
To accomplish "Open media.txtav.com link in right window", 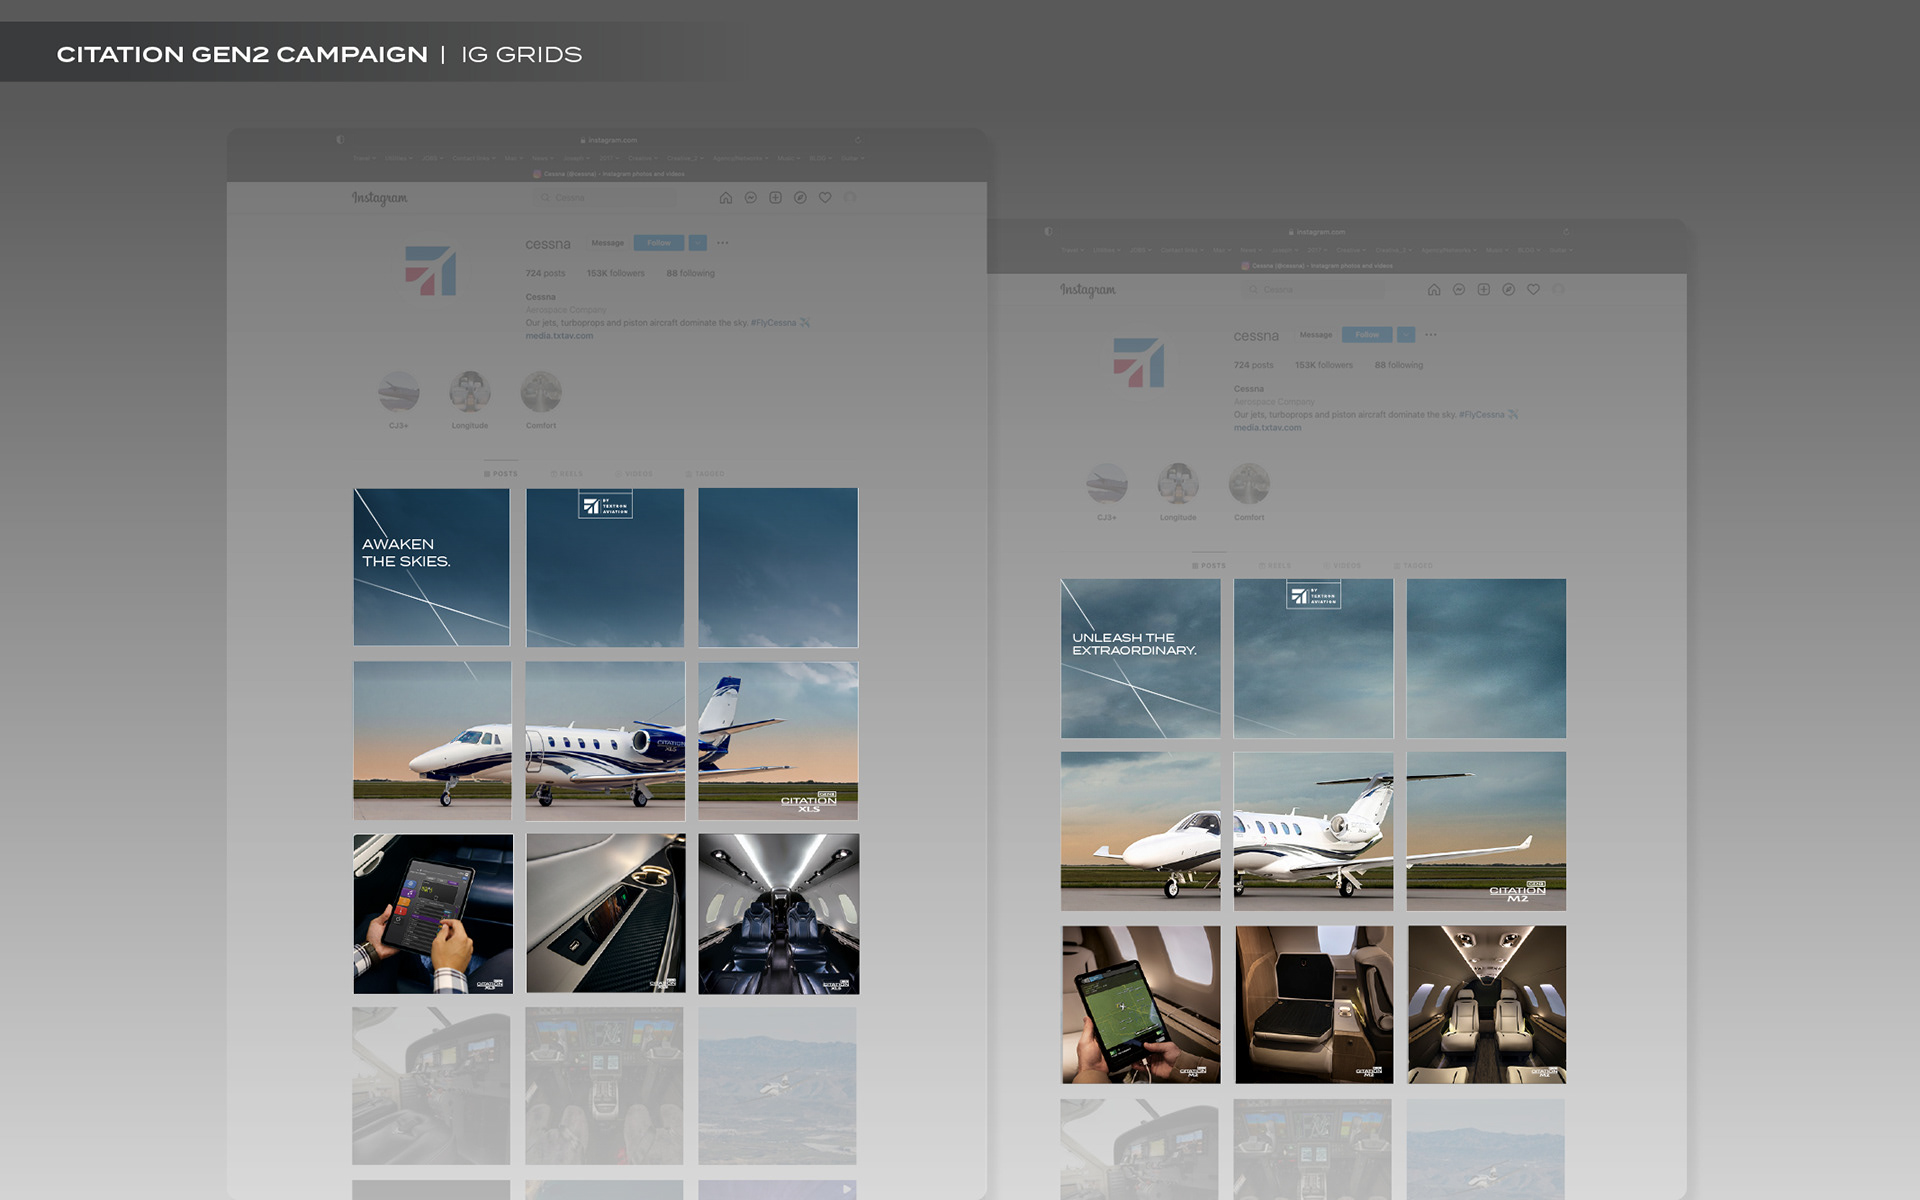I will 1267,428.
